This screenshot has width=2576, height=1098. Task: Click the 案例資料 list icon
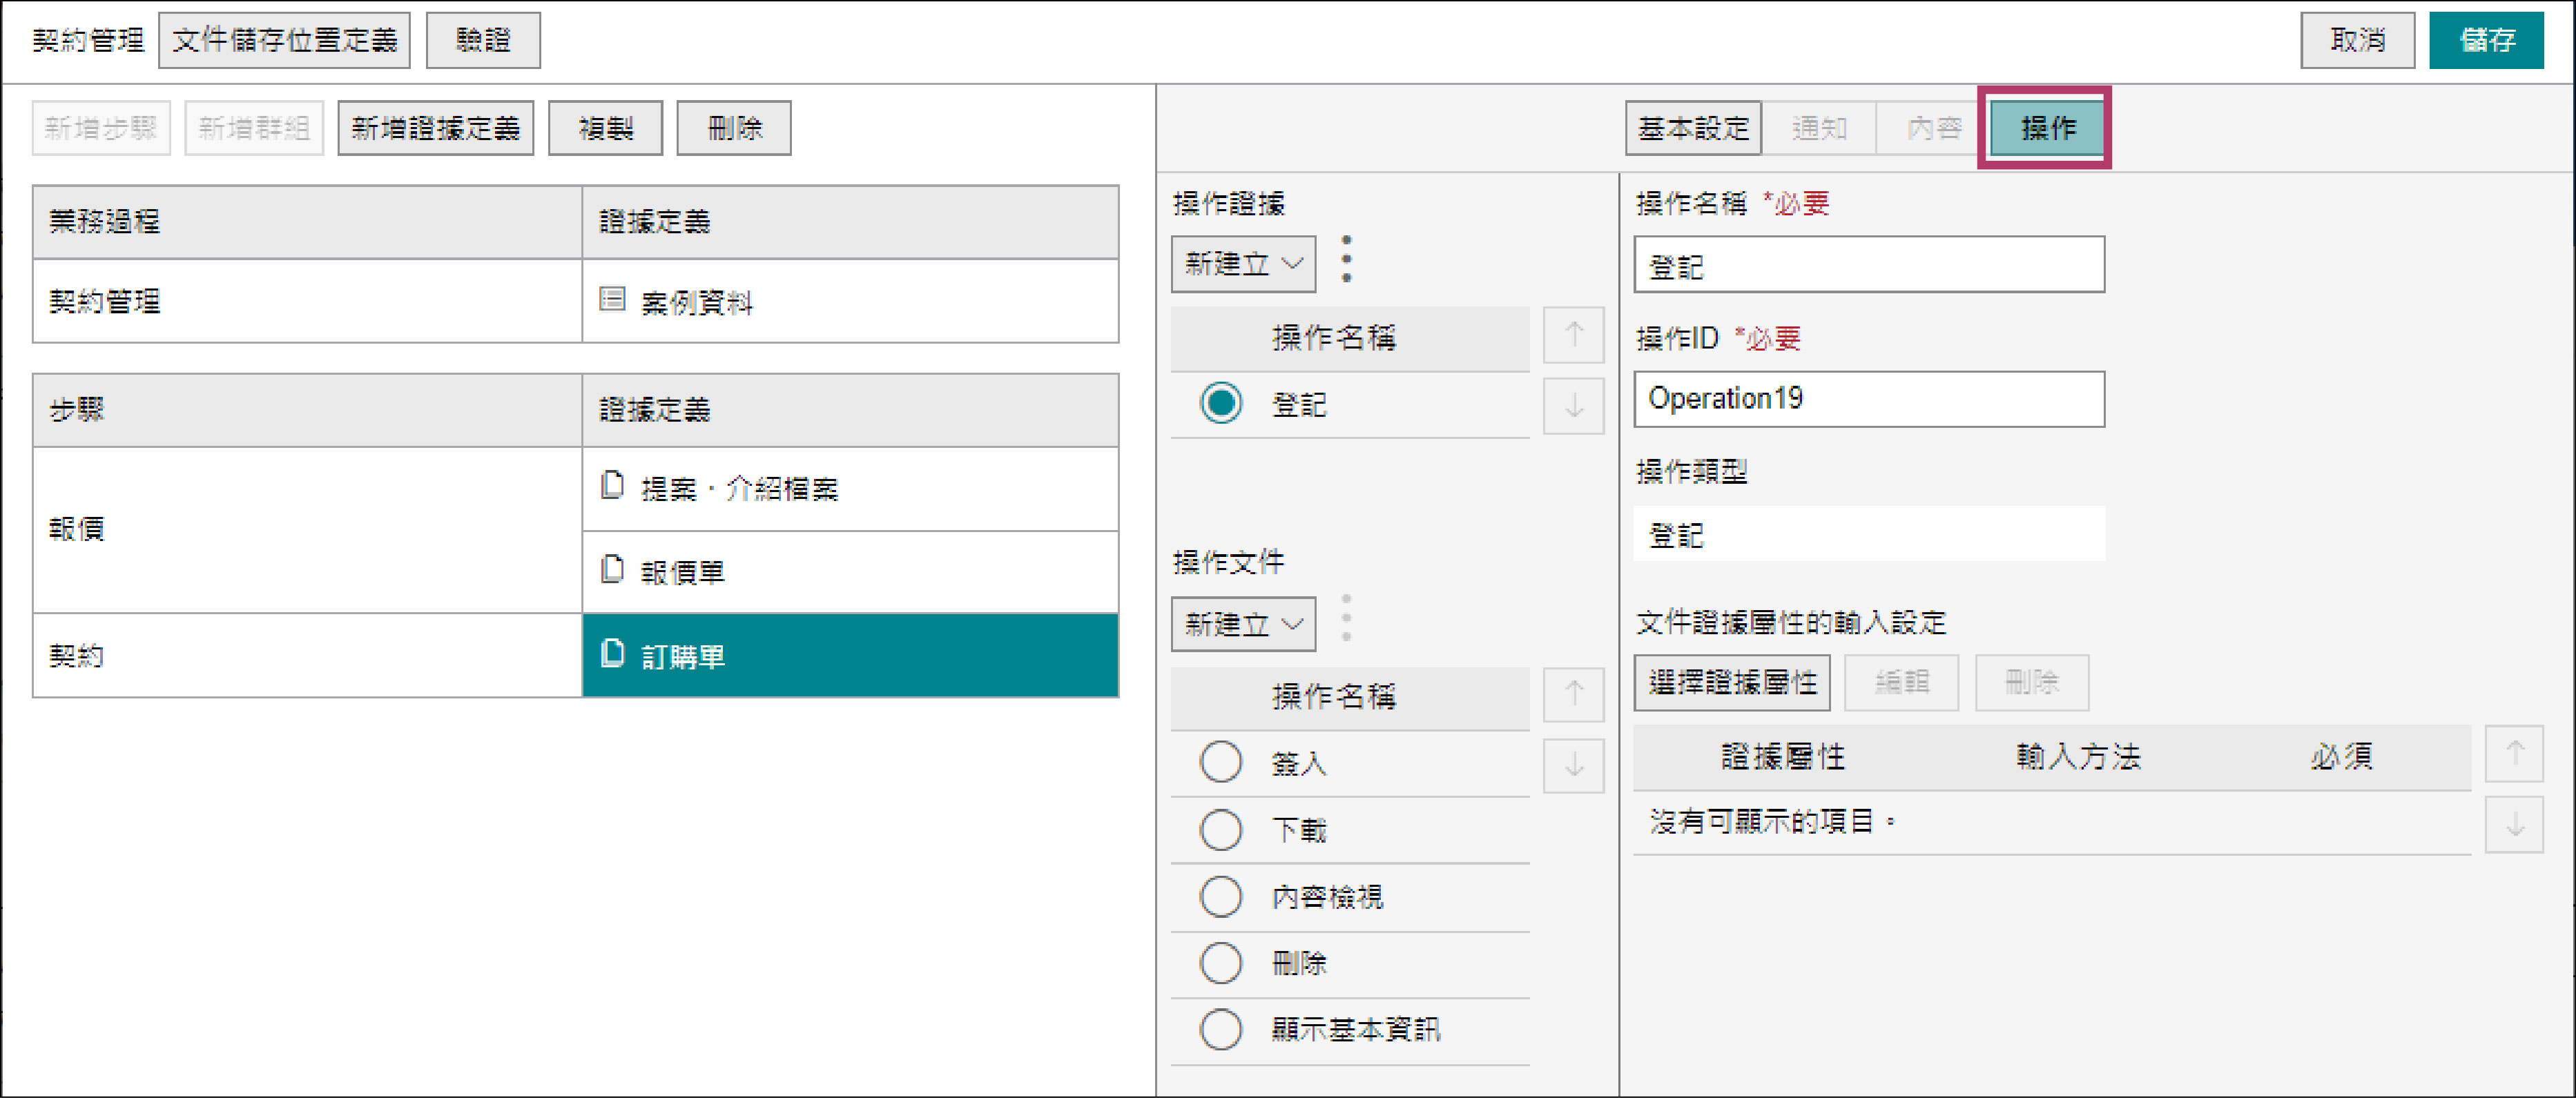click(x=612, y=299)
